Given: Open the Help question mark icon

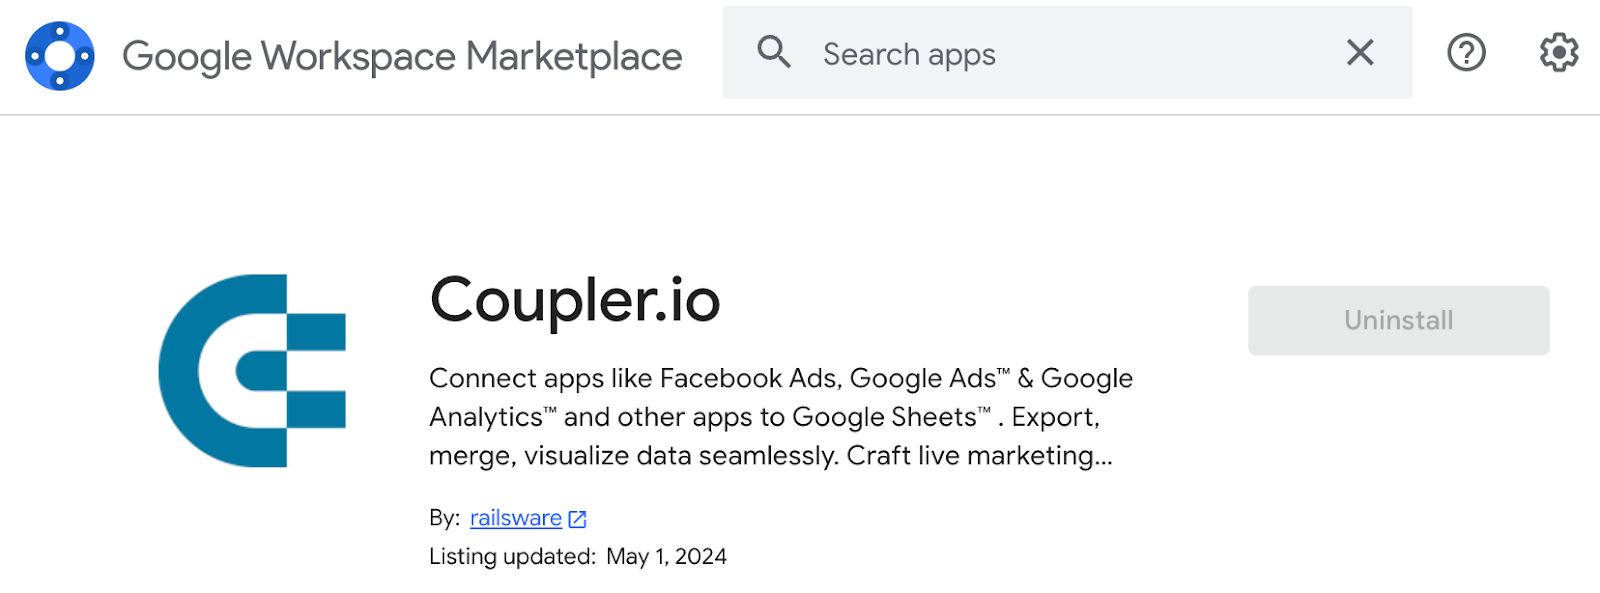Looking at the screenshot, I should (1466, 52).
